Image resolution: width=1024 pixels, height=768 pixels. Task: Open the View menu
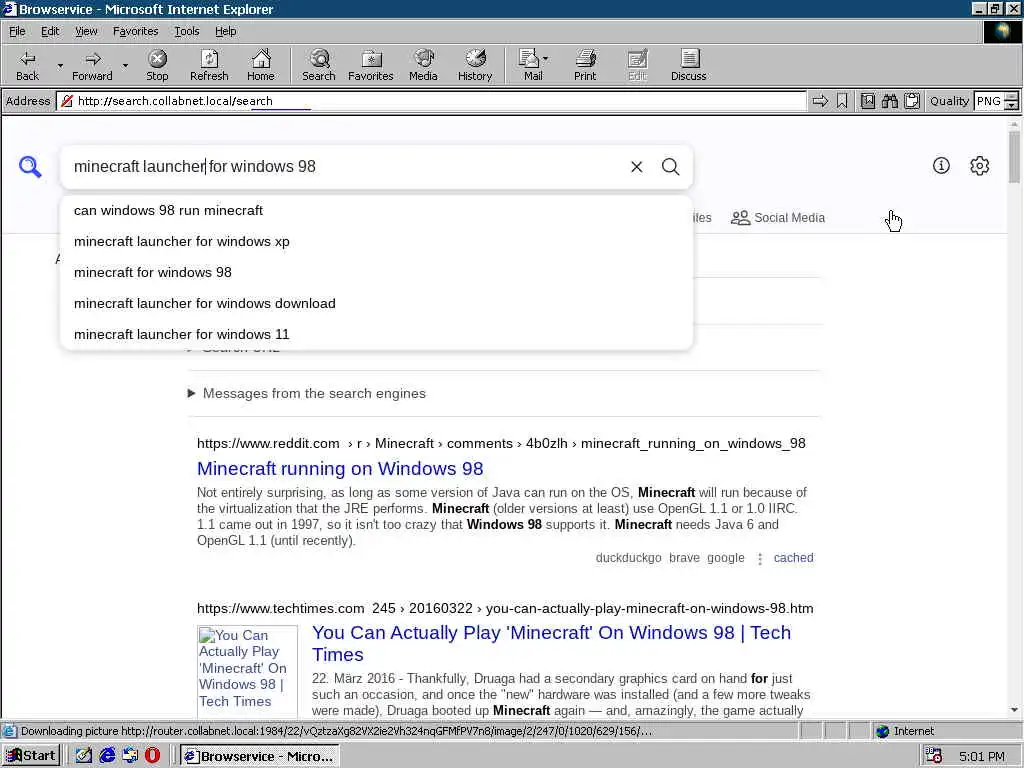point(86,31)
